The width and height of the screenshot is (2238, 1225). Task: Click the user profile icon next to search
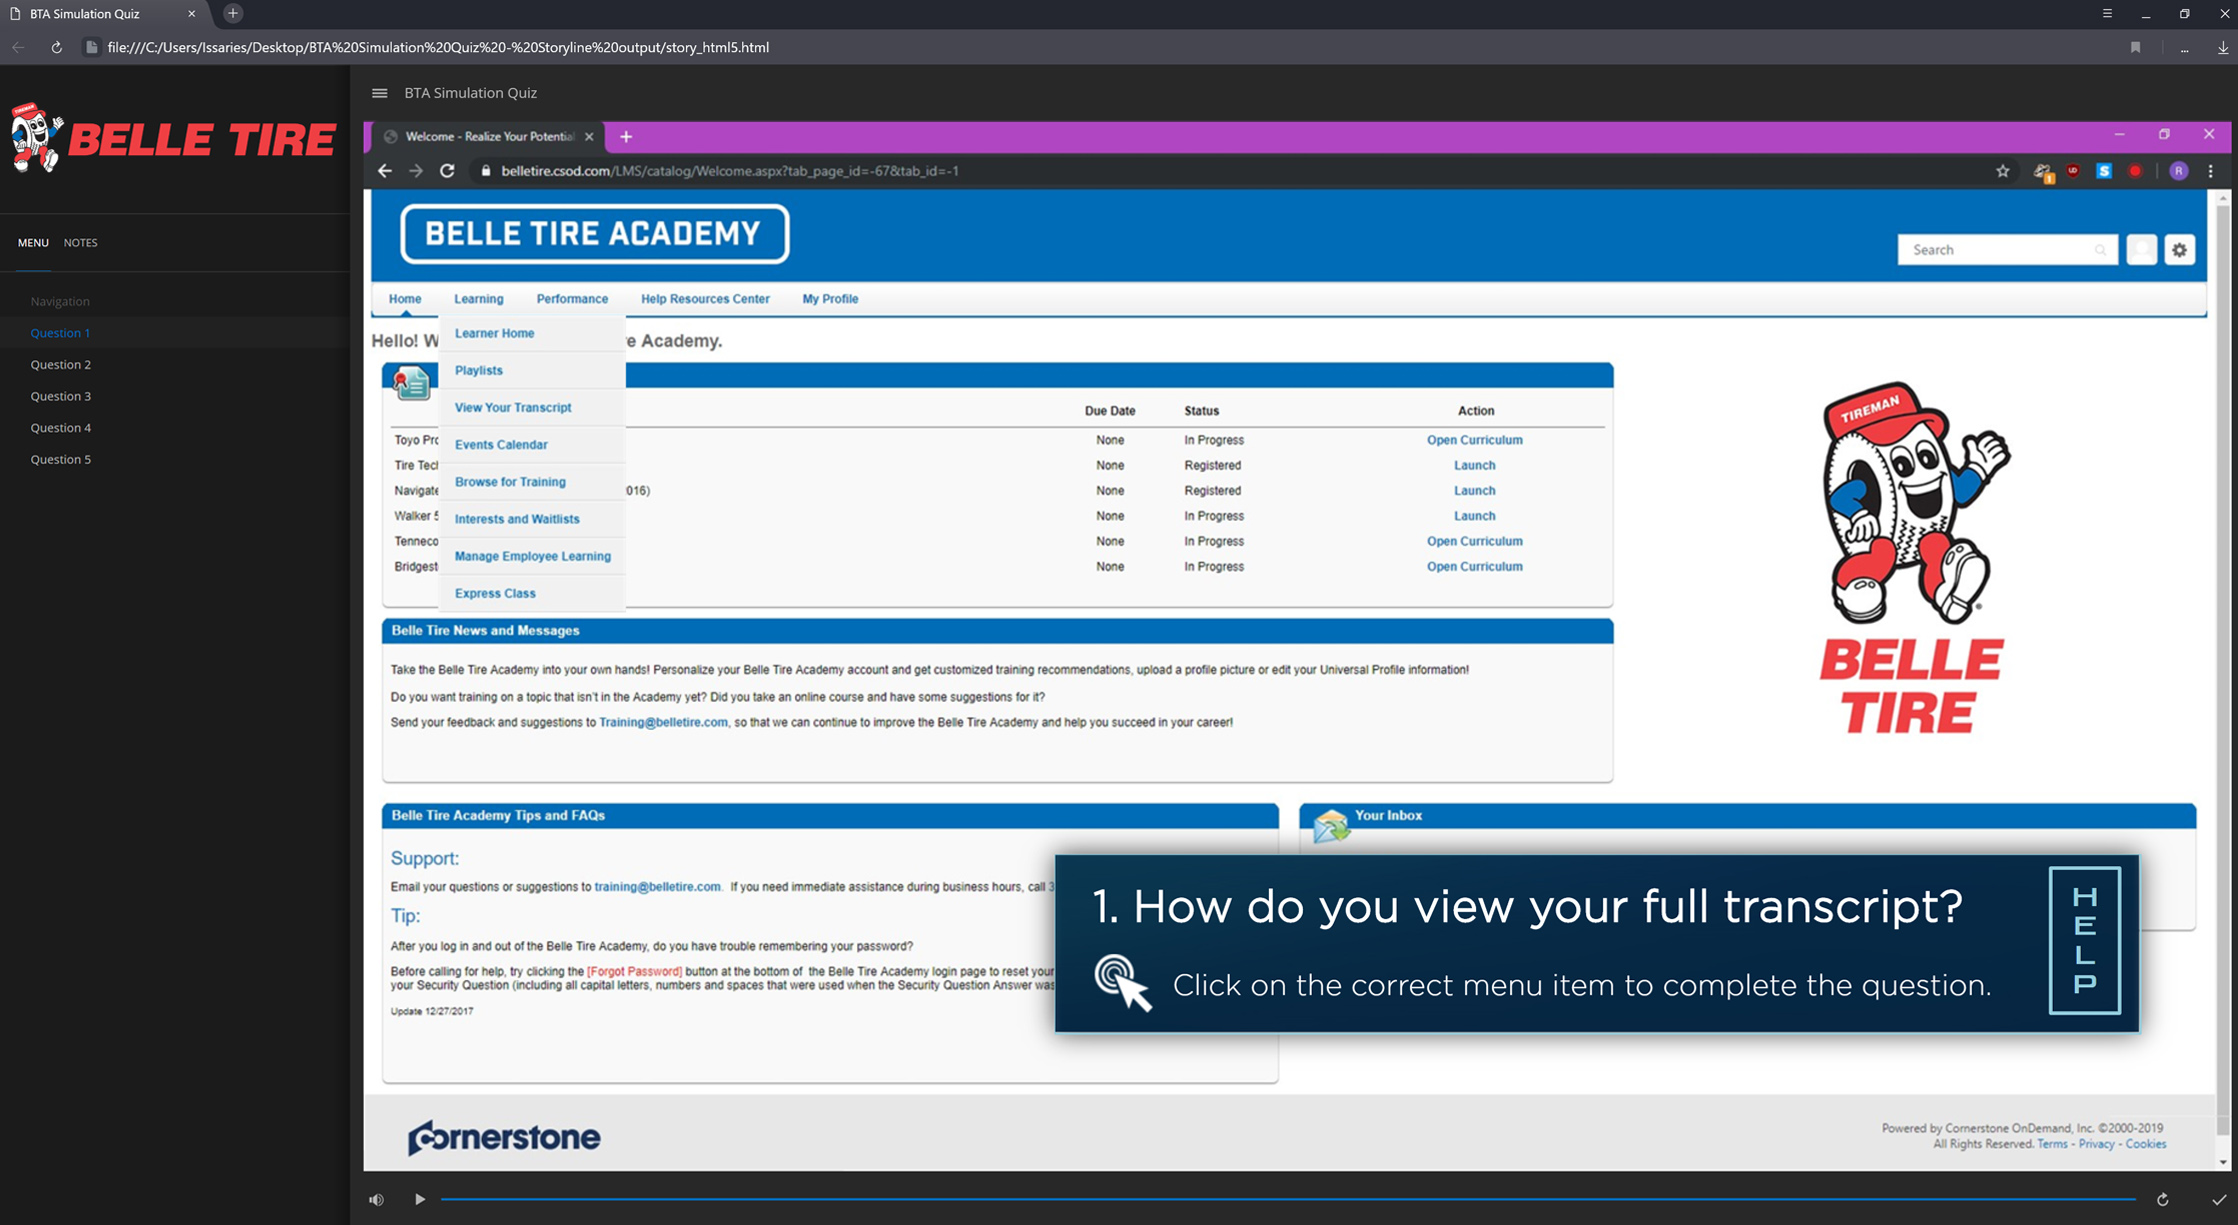2141,250
